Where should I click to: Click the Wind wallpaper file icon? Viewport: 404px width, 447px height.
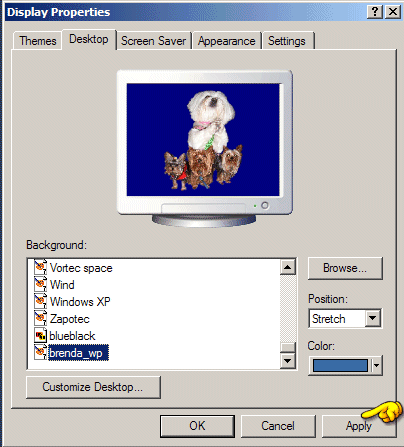(x=40, y=284)
